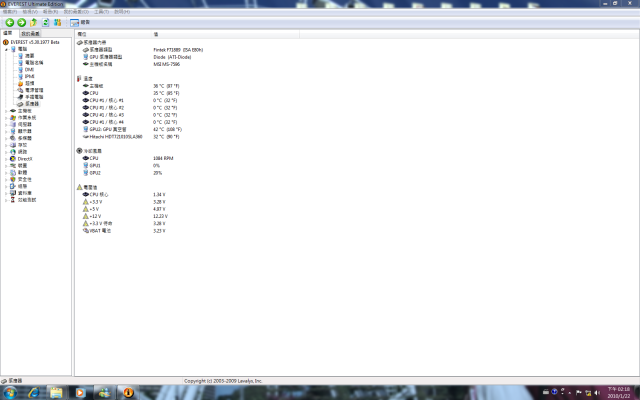Click the Up one level toolbar icon
The width and height of the screenshot is (640, 400).
33,22
